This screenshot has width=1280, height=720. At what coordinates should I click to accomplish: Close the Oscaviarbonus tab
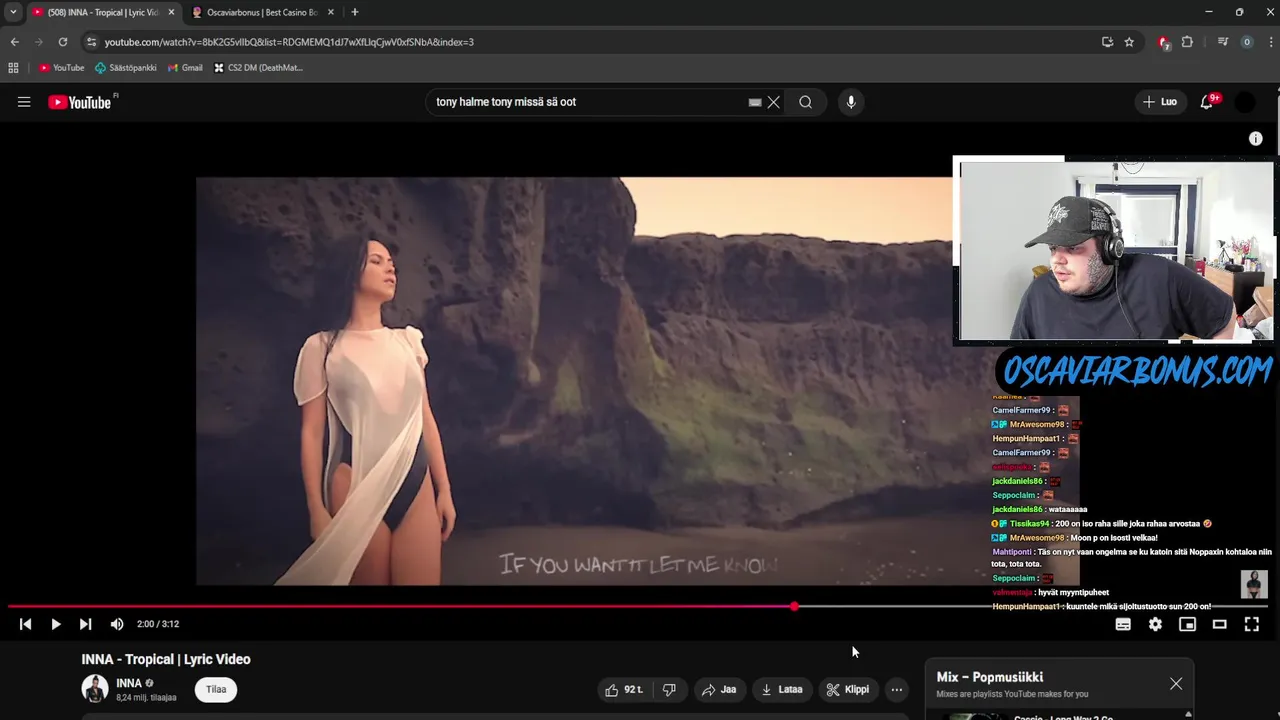click(x=331, y=12)
